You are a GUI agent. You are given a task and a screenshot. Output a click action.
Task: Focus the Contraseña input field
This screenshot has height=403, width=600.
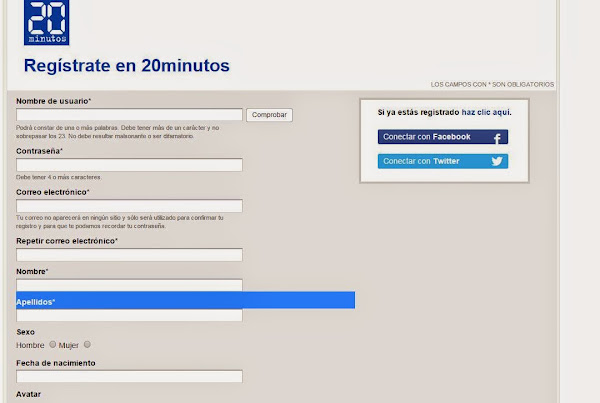tap(129, 165)
